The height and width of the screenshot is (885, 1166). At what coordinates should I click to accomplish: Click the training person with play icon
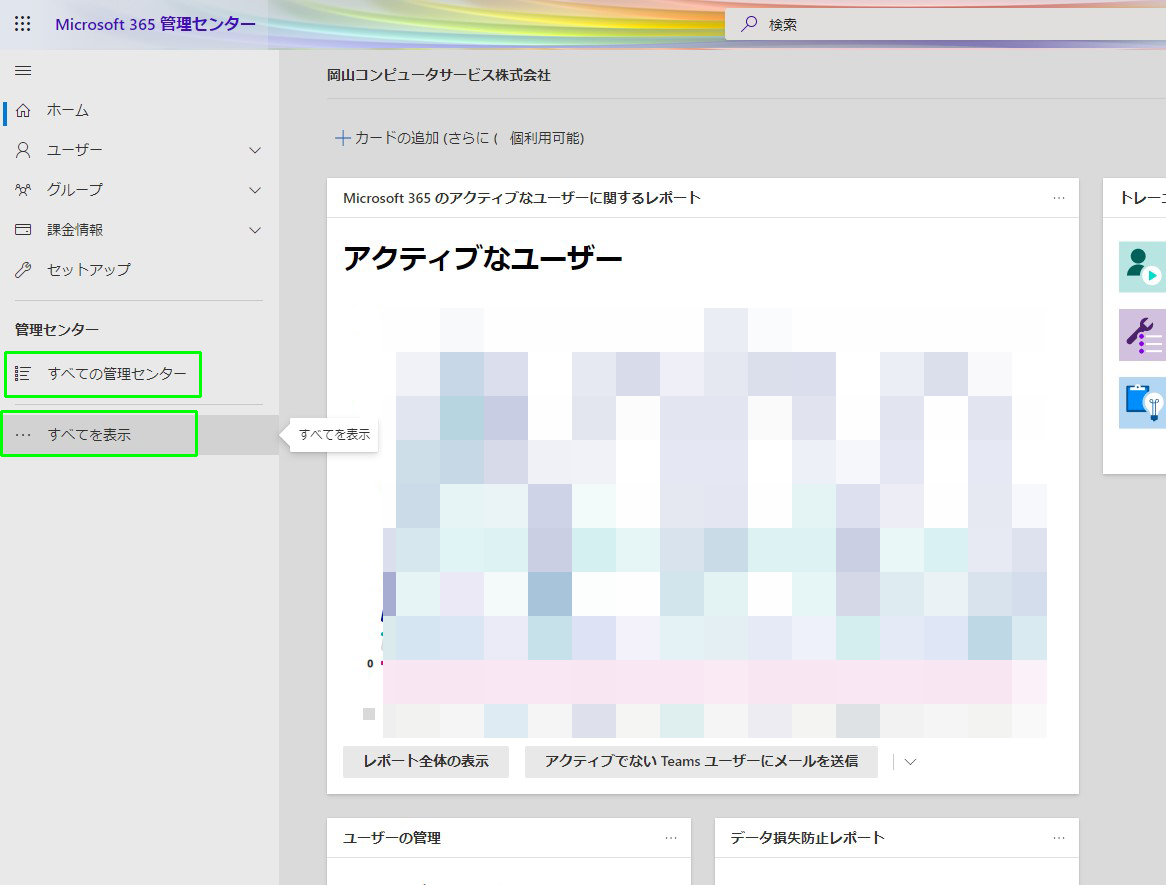pos(1142,266)
